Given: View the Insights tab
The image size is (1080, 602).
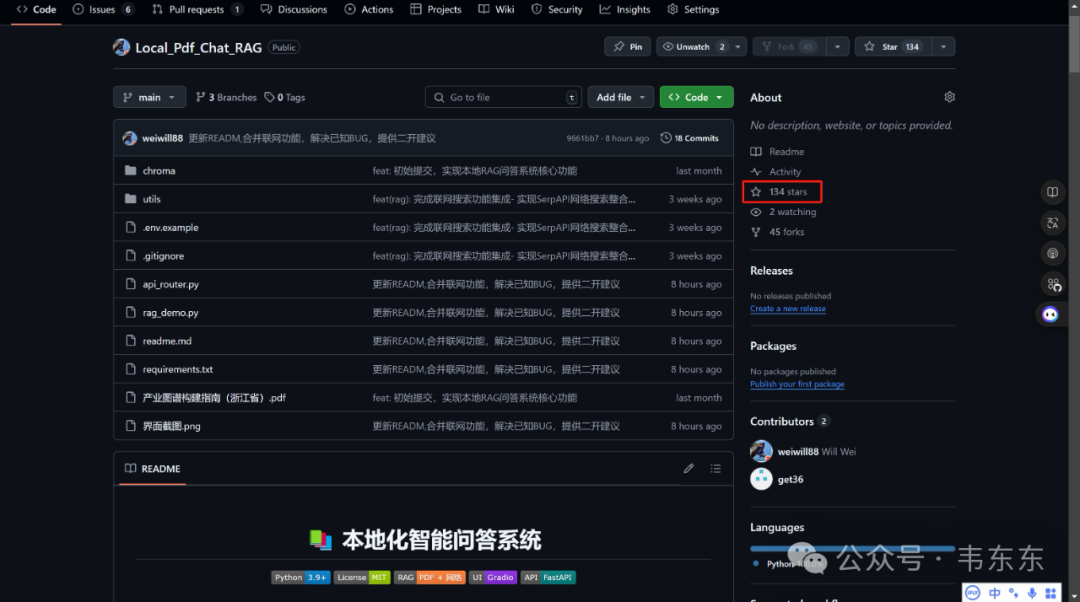Looking at the screenshot, I should click(625, 10).
